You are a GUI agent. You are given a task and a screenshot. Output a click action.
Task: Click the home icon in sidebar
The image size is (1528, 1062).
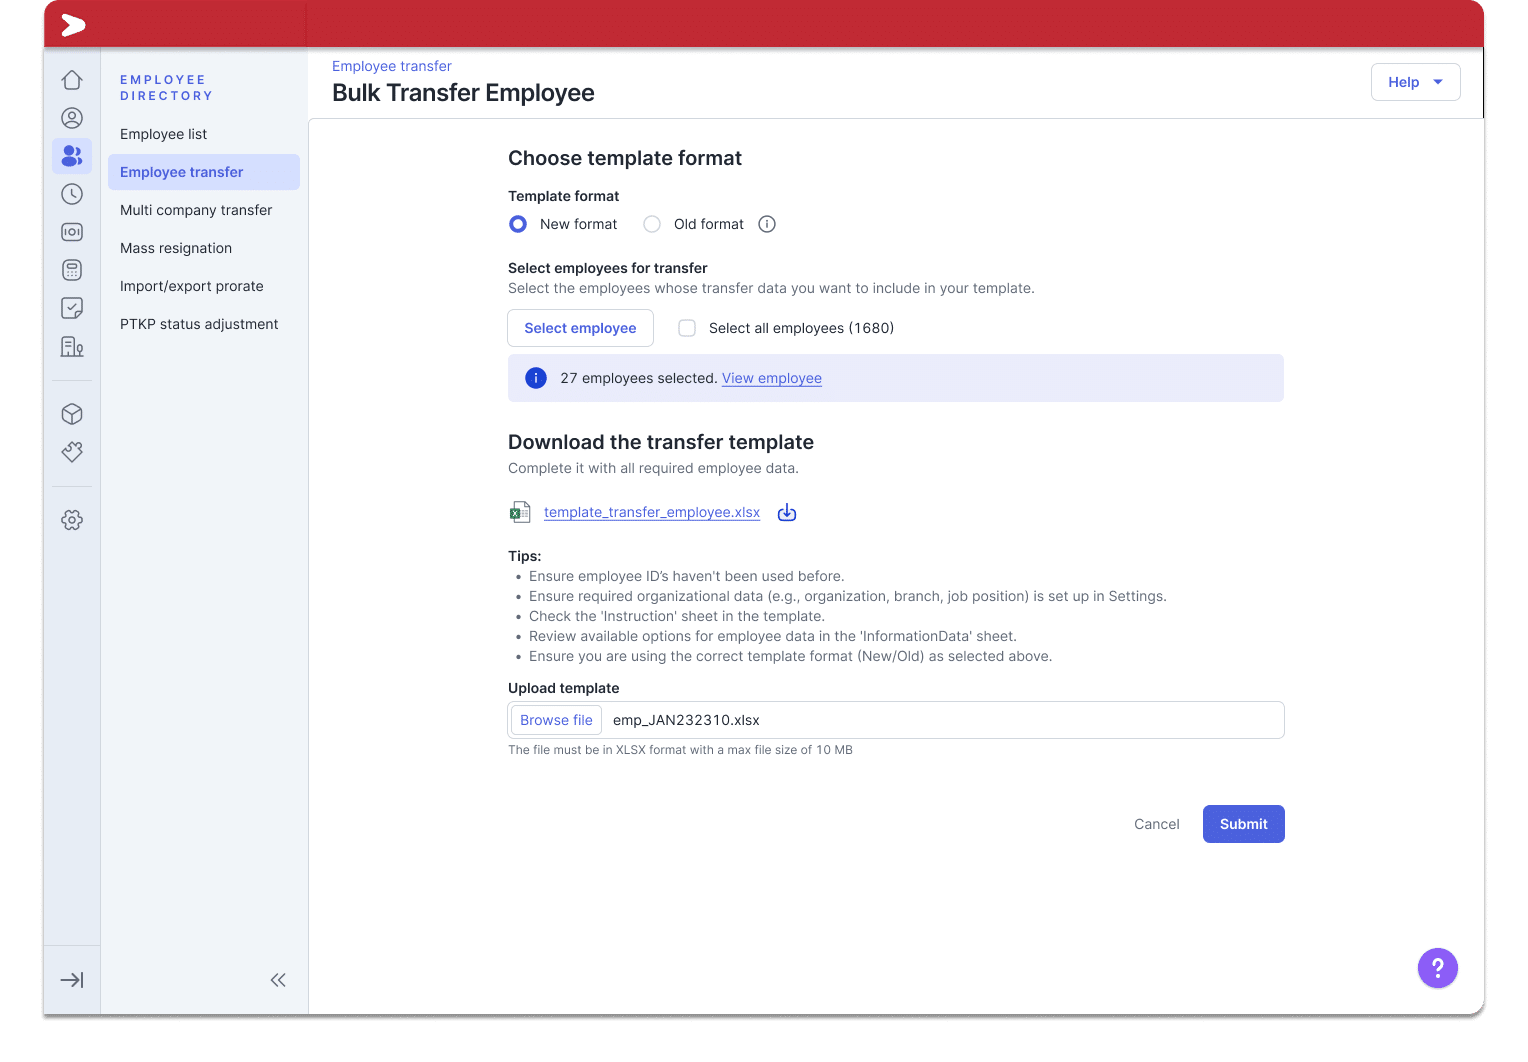point(72,80)
